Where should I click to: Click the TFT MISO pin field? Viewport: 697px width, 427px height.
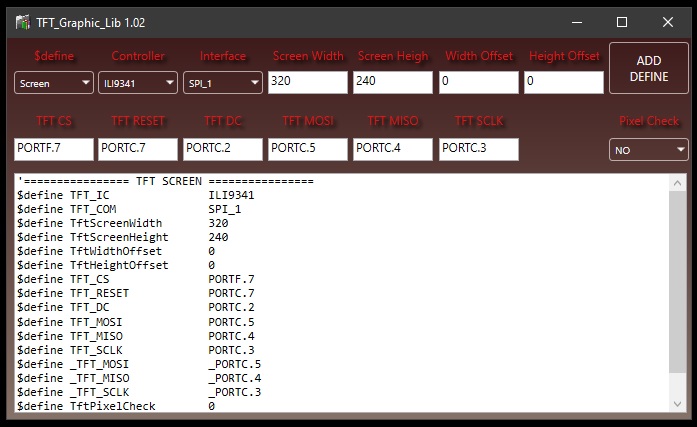[x=392, y=149]
